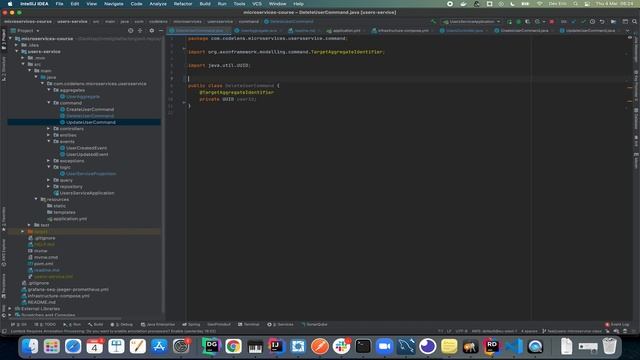Click the Project panel hide (minus) icon
This screenshot has height=360, width=640.
click(x=160, y=31)
